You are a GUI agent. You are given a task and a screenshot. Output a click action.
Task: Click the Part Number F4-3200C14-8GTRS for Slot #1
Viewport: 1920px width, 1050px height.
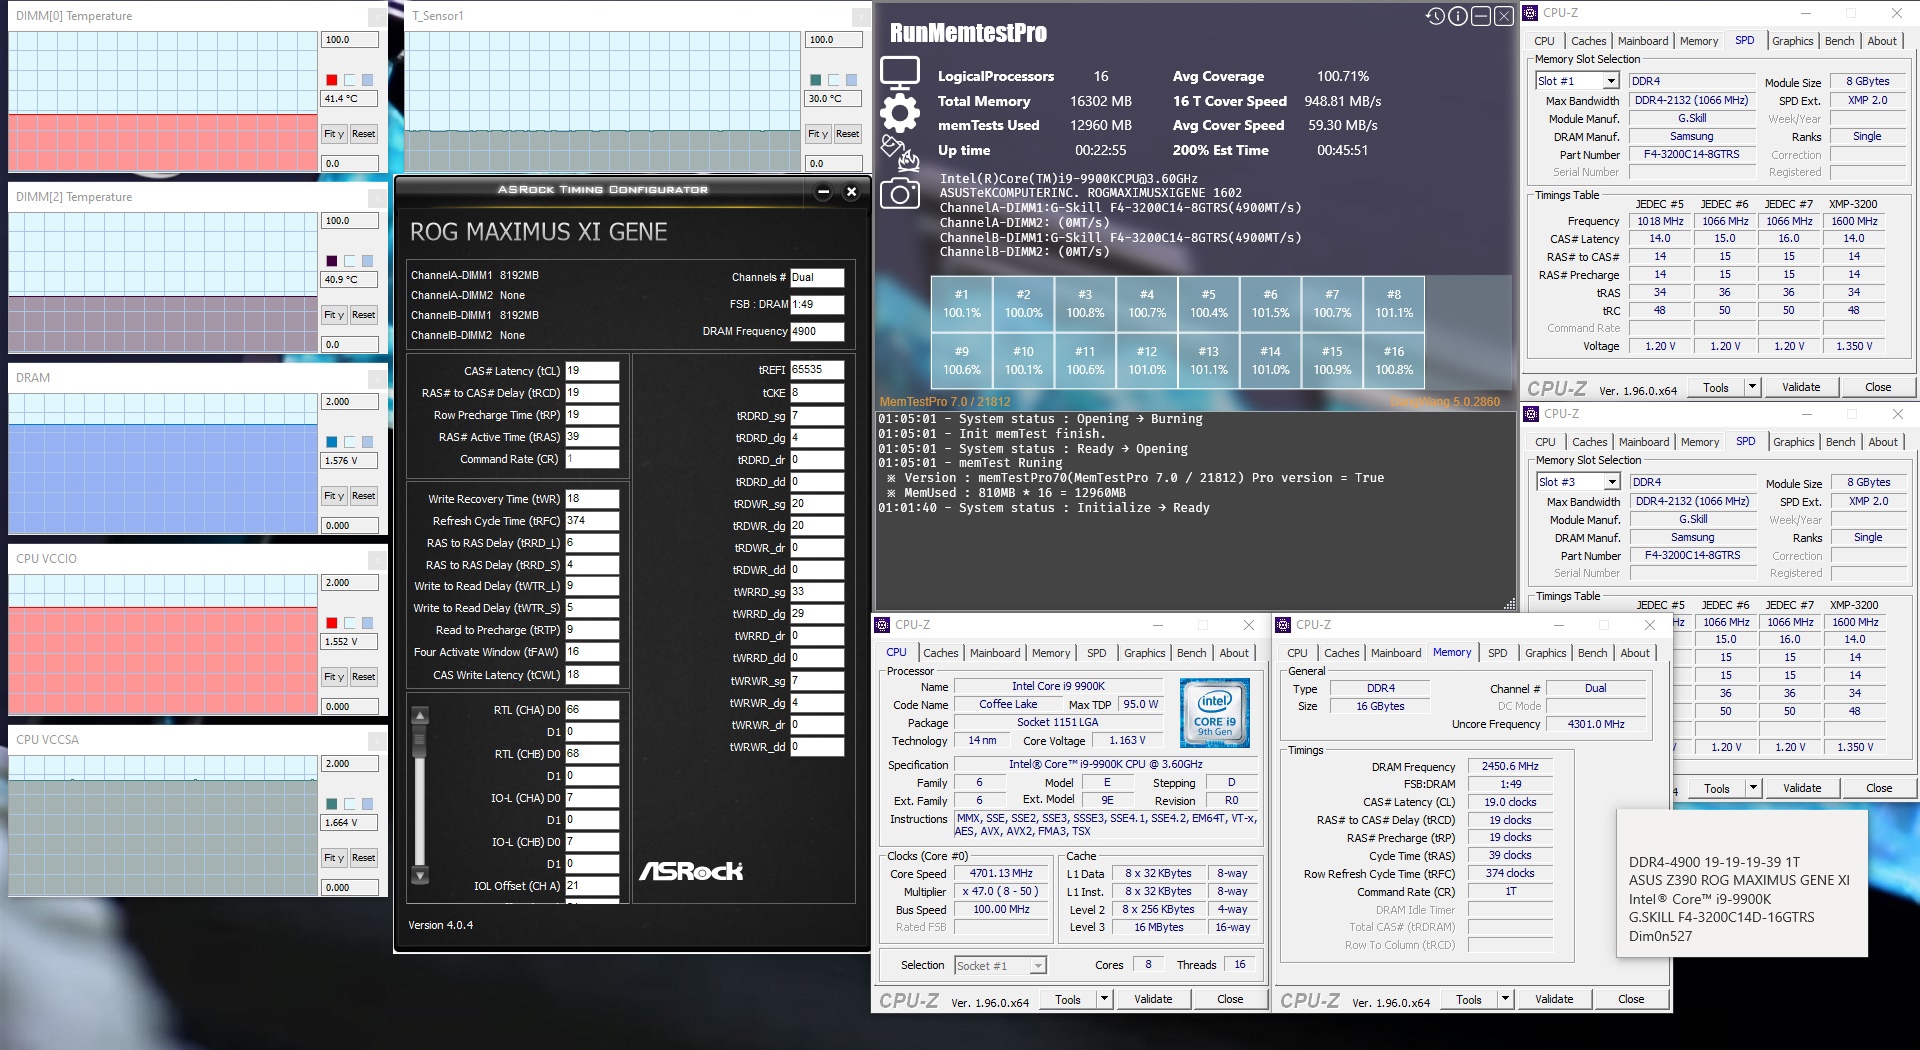click(x=1692, y=155)
